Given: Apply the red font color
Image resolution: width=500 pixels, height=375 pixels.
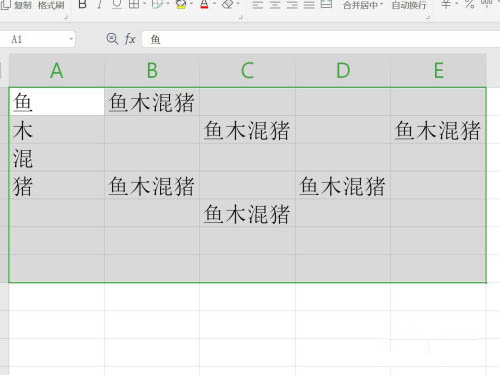Looking at the screenshot, I should (x=204, y=4).
